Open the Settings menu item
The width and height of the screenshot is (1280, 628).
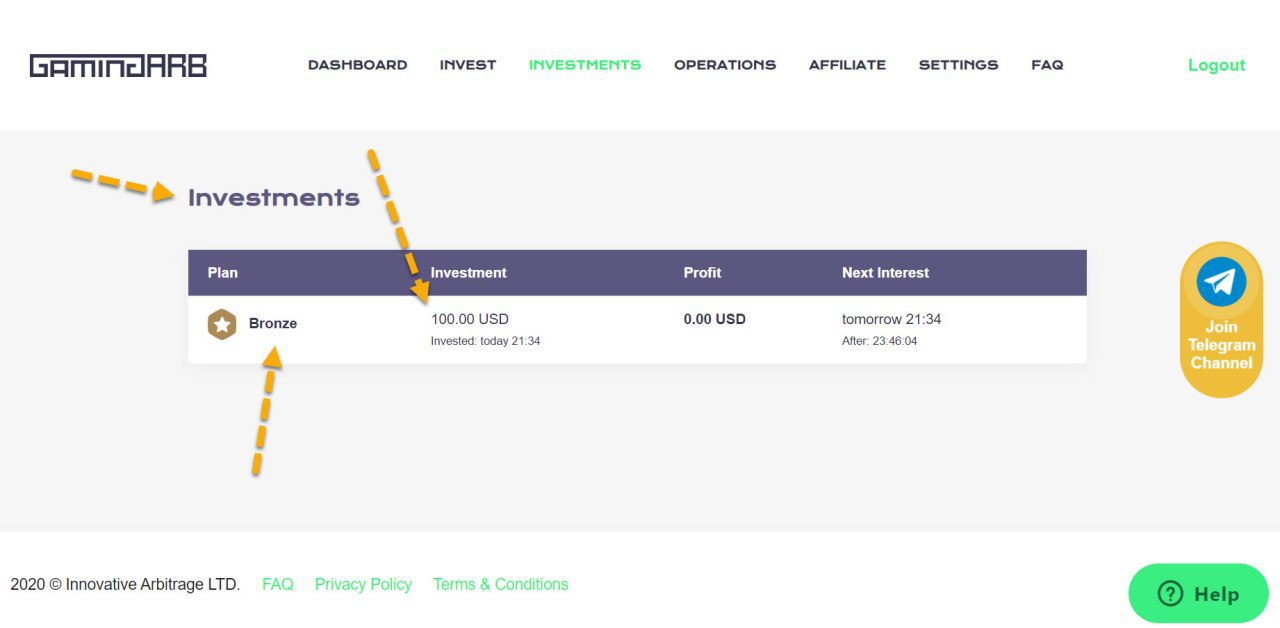coord(958,65)
